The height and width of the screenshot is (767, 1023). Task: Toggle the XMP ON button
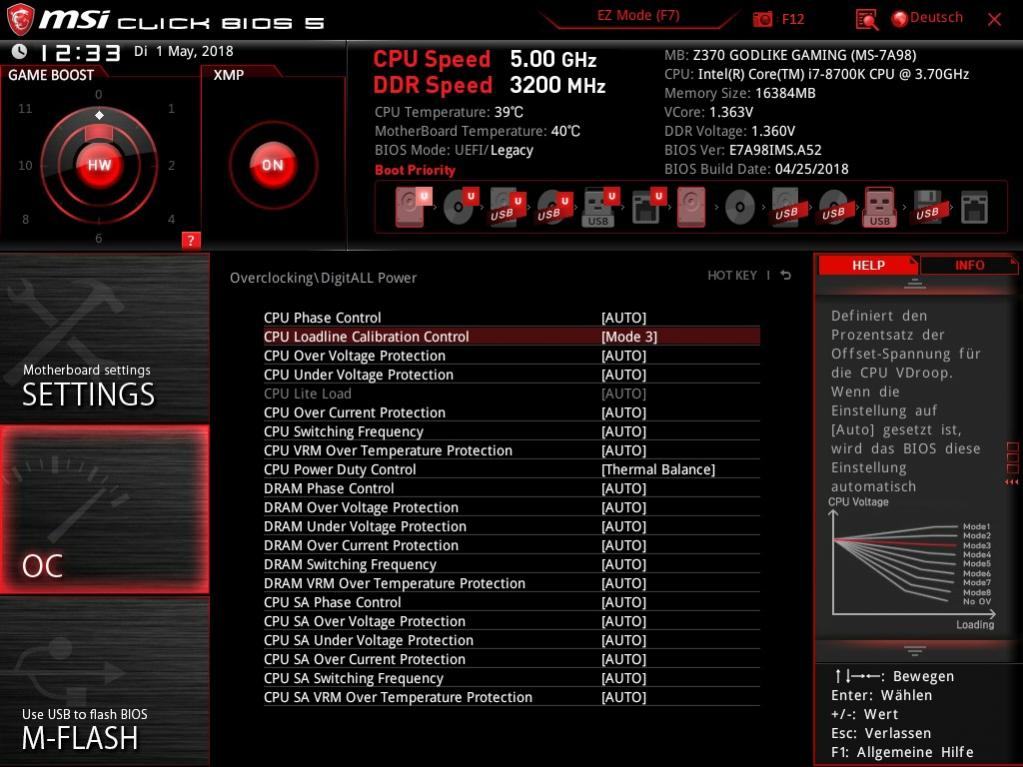273,165
